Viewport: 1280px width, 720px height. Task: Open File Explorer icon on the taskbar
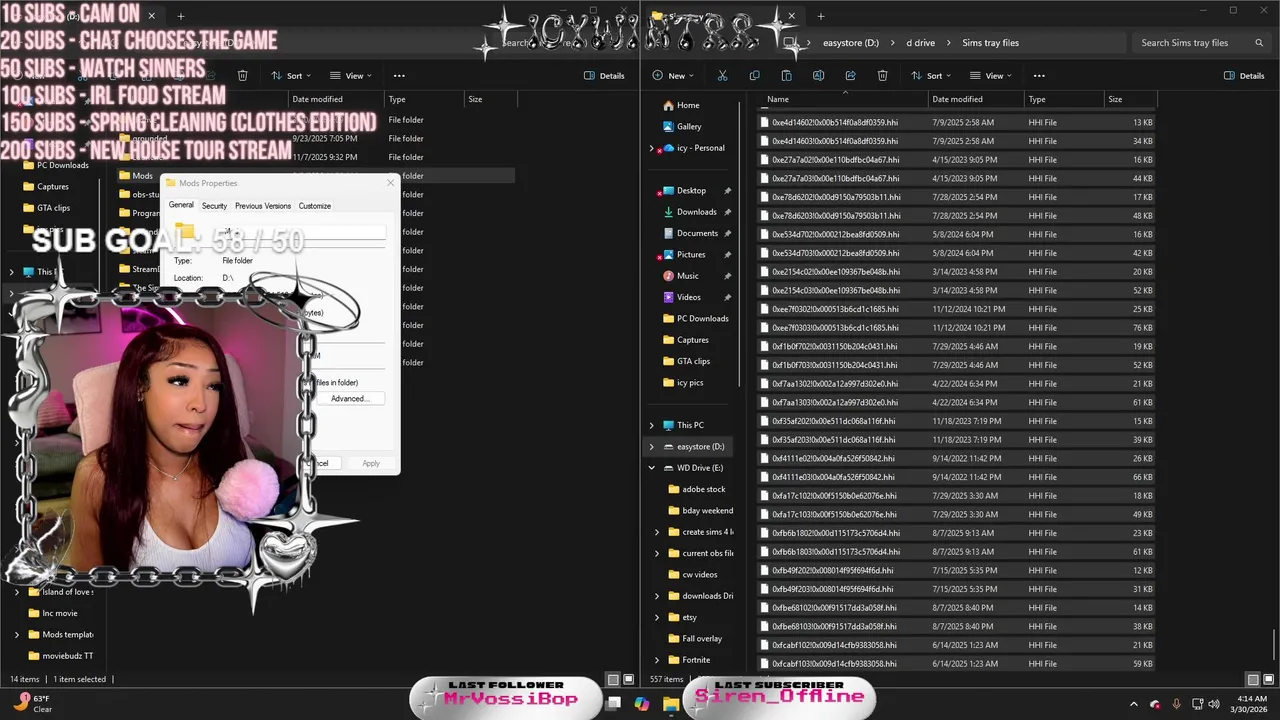(671, 704)
